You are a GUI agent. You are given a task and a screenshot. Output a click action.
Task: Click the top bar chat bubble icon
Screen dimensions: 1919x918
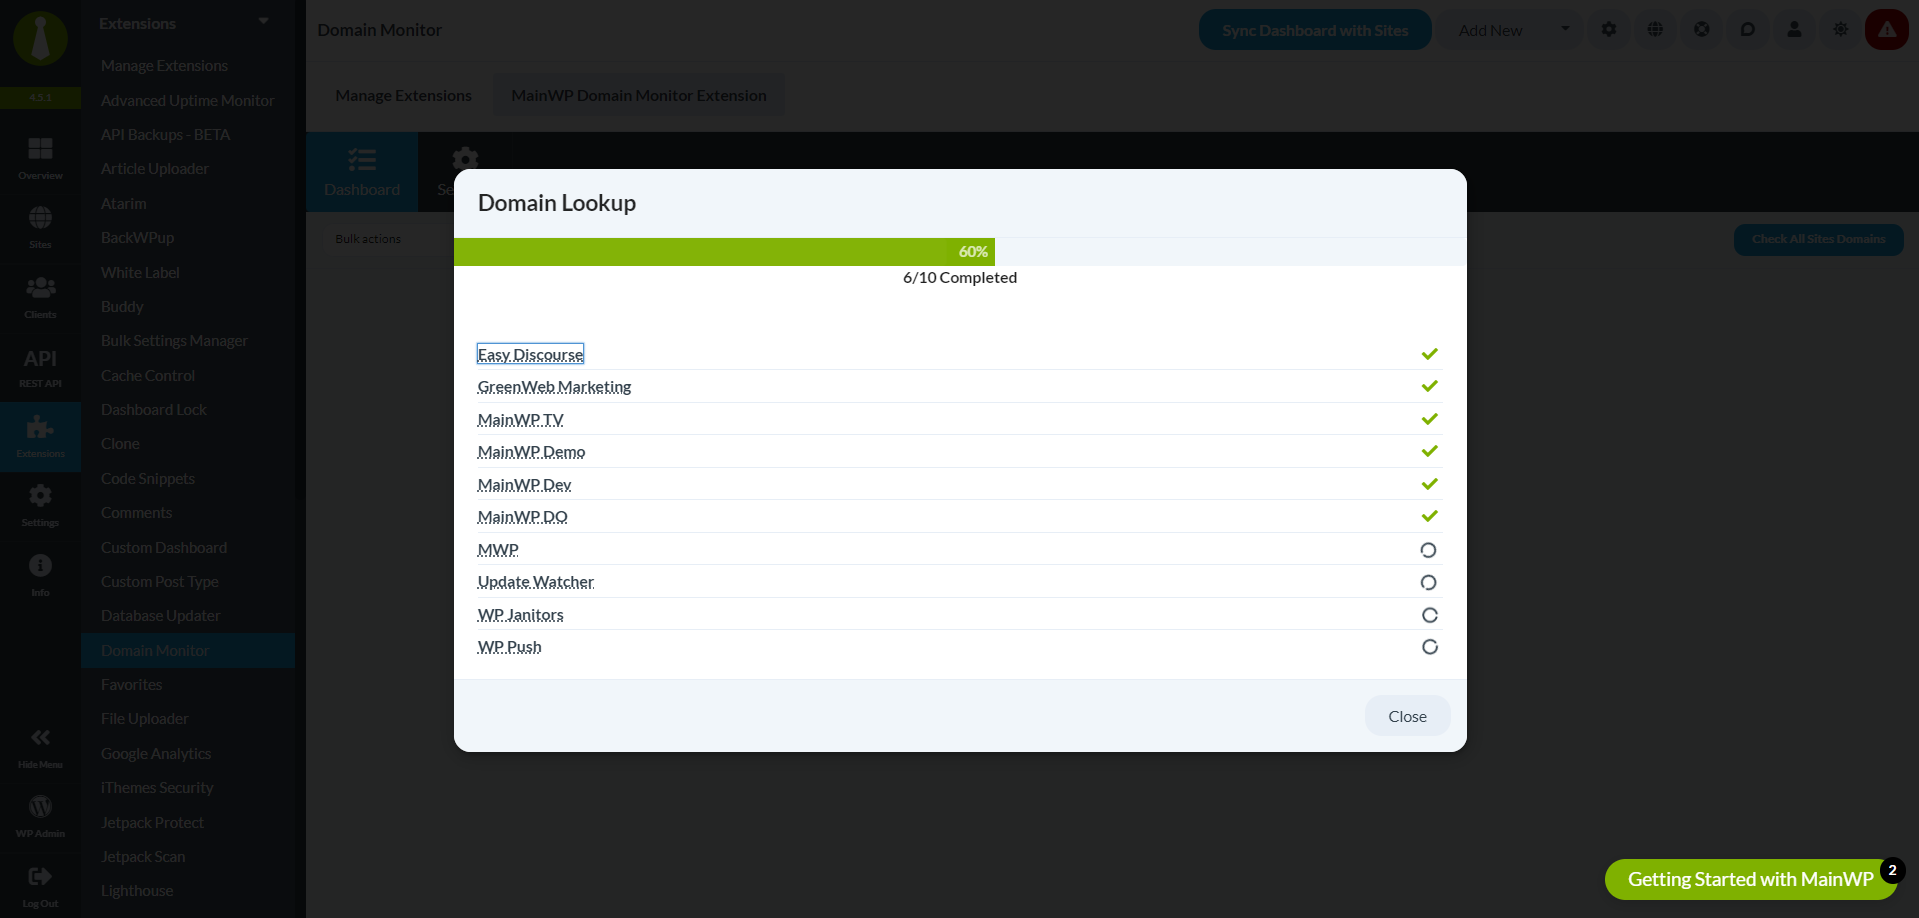1747,30
